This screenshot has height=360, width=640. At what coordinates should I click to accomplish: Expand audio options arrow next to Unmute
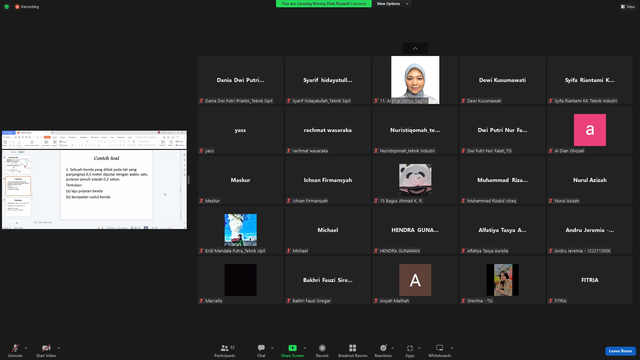(x=26, y=348)
